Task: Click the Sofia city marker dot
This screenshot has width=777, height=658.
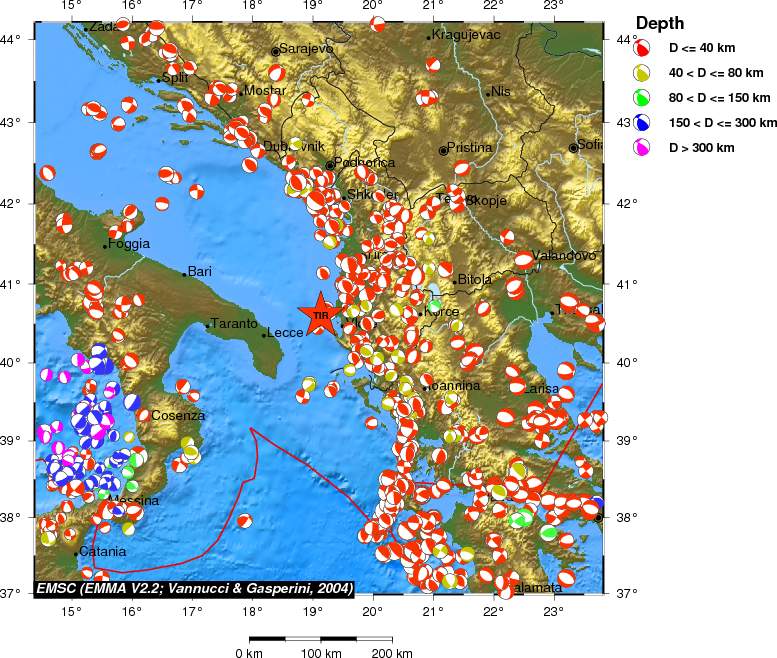Action: 573,148
